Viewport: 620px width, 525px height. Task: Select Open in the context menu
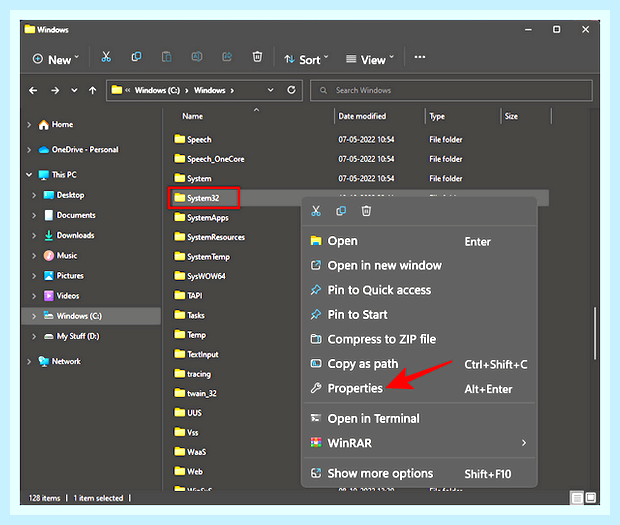pyautogui.click(x=419, y=241)
